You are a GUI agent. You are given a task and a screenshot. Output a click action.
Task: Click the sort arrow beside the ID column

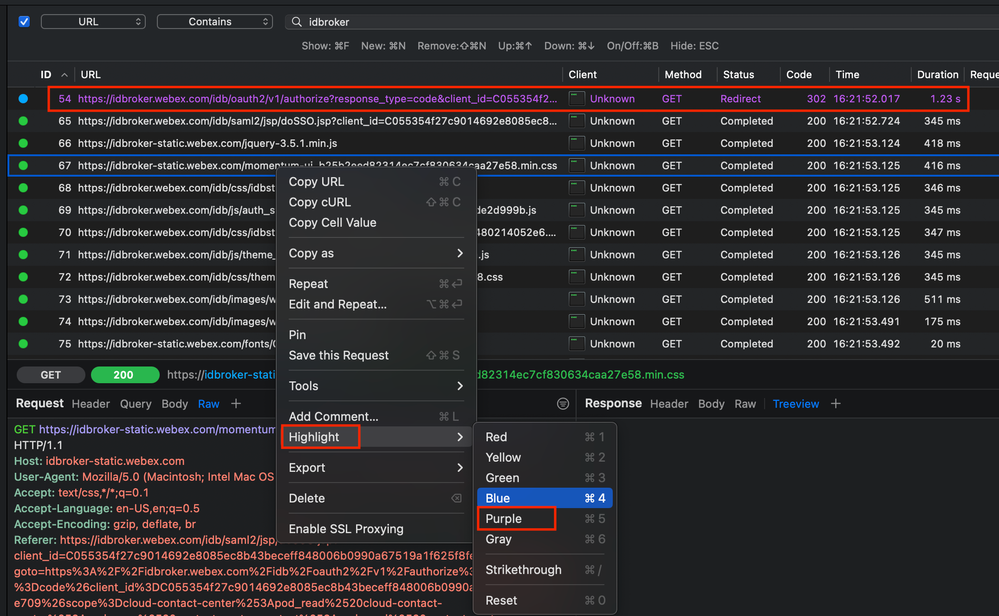[x=64, y=75]
